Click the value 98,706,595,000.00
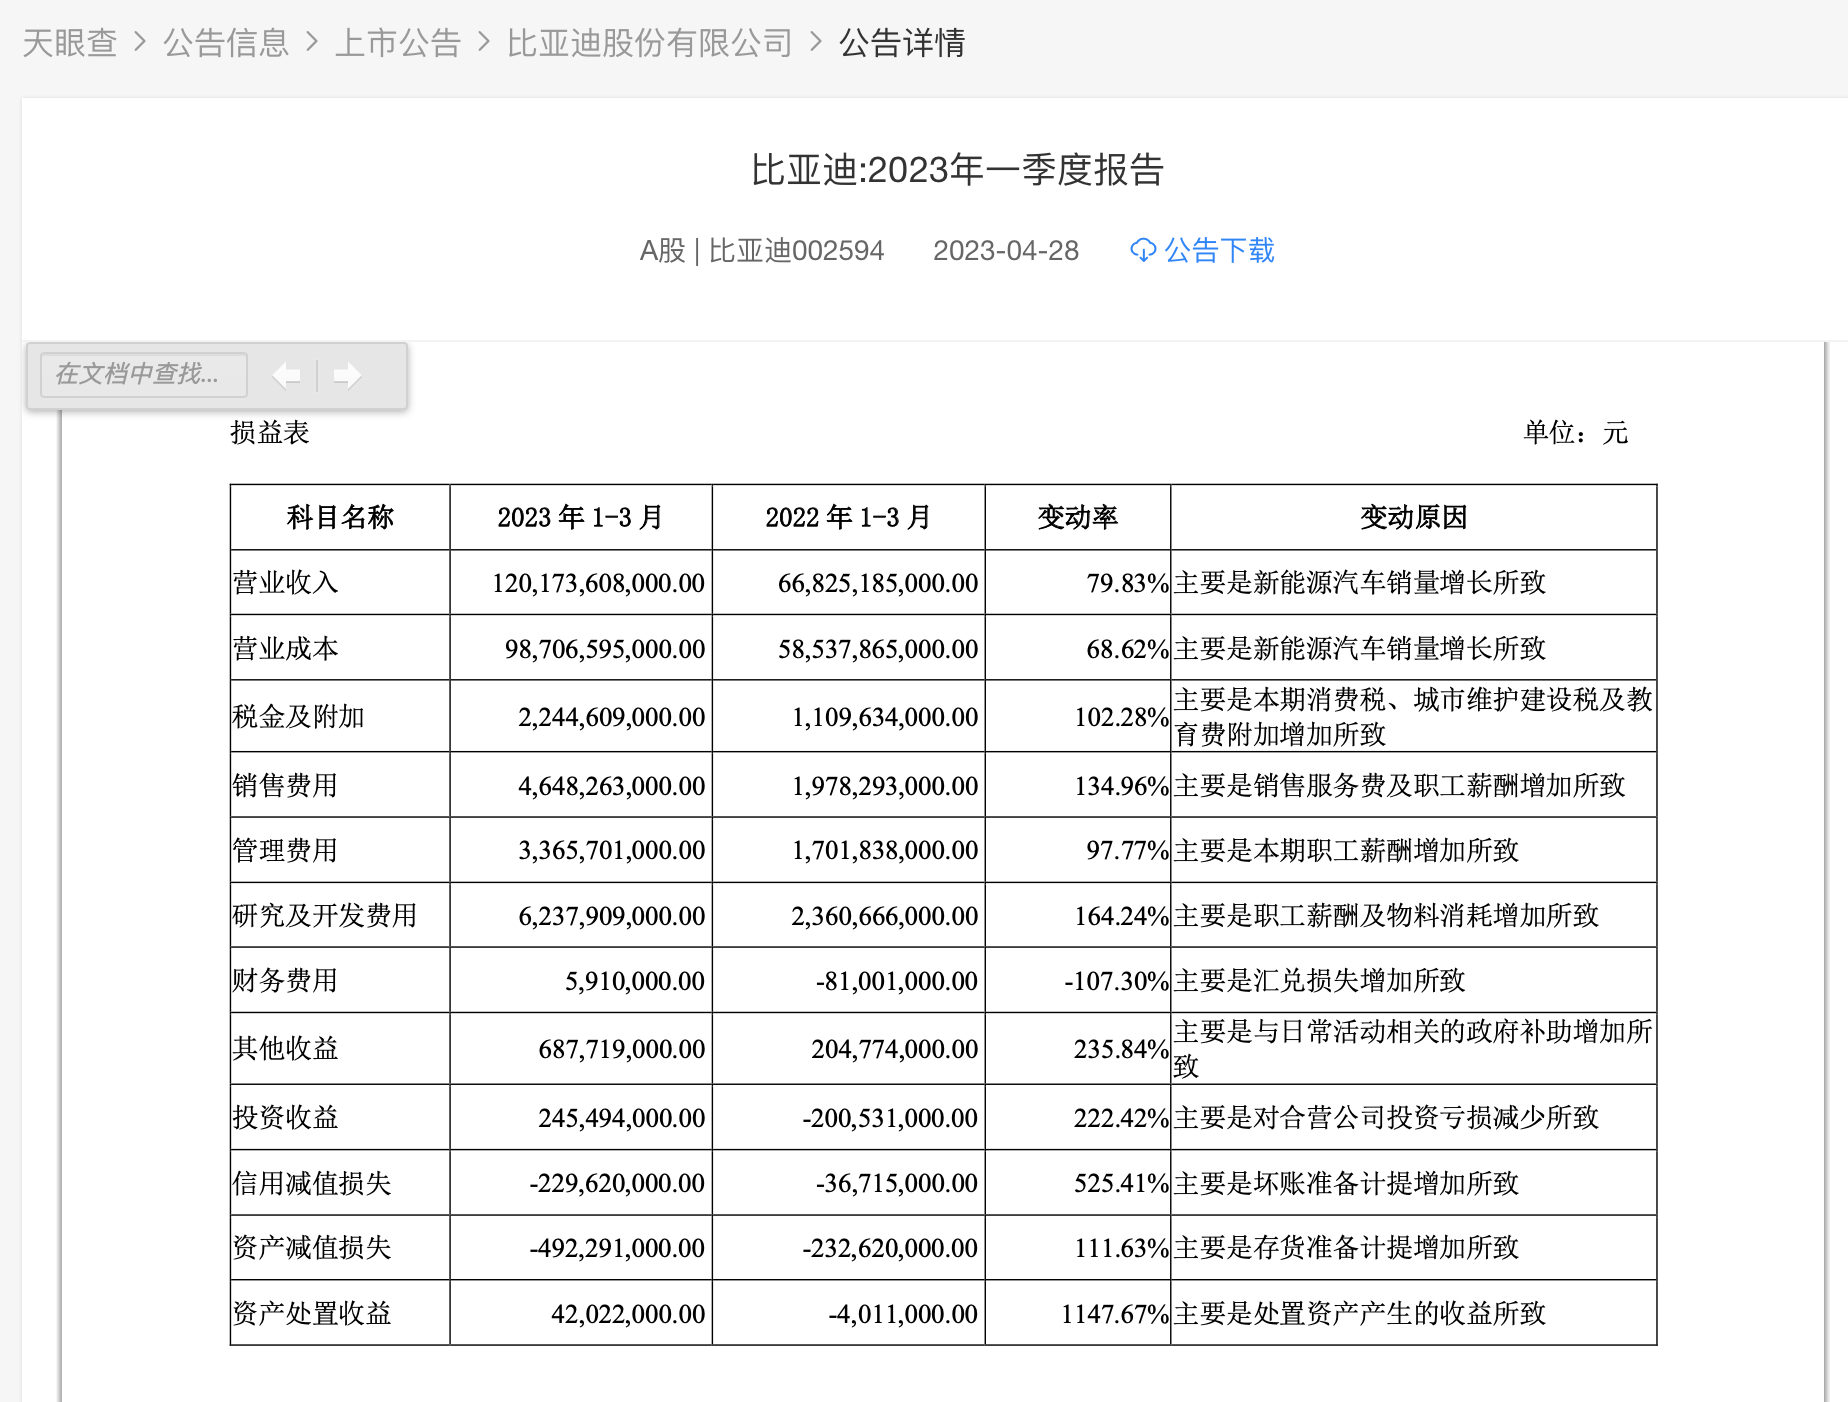1848x1402 pixels. [x=605, y=649]
